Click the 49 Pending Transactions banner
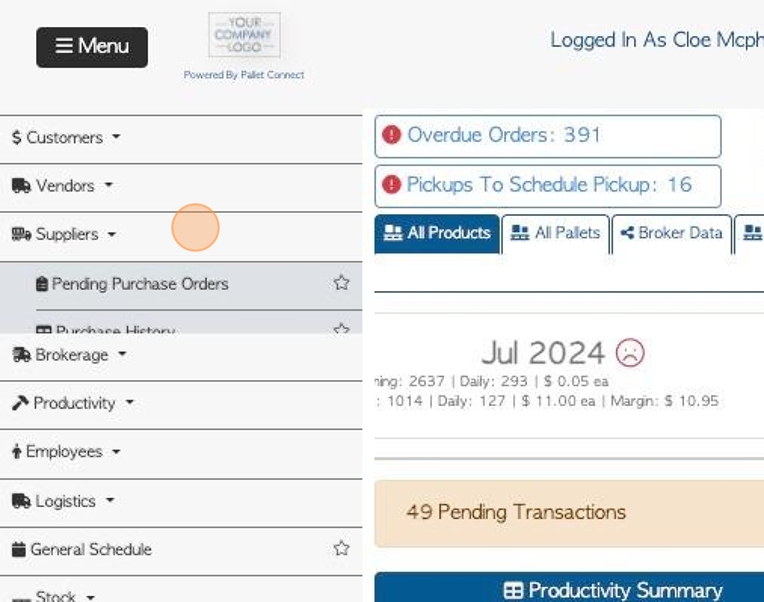 click(569, 513)
